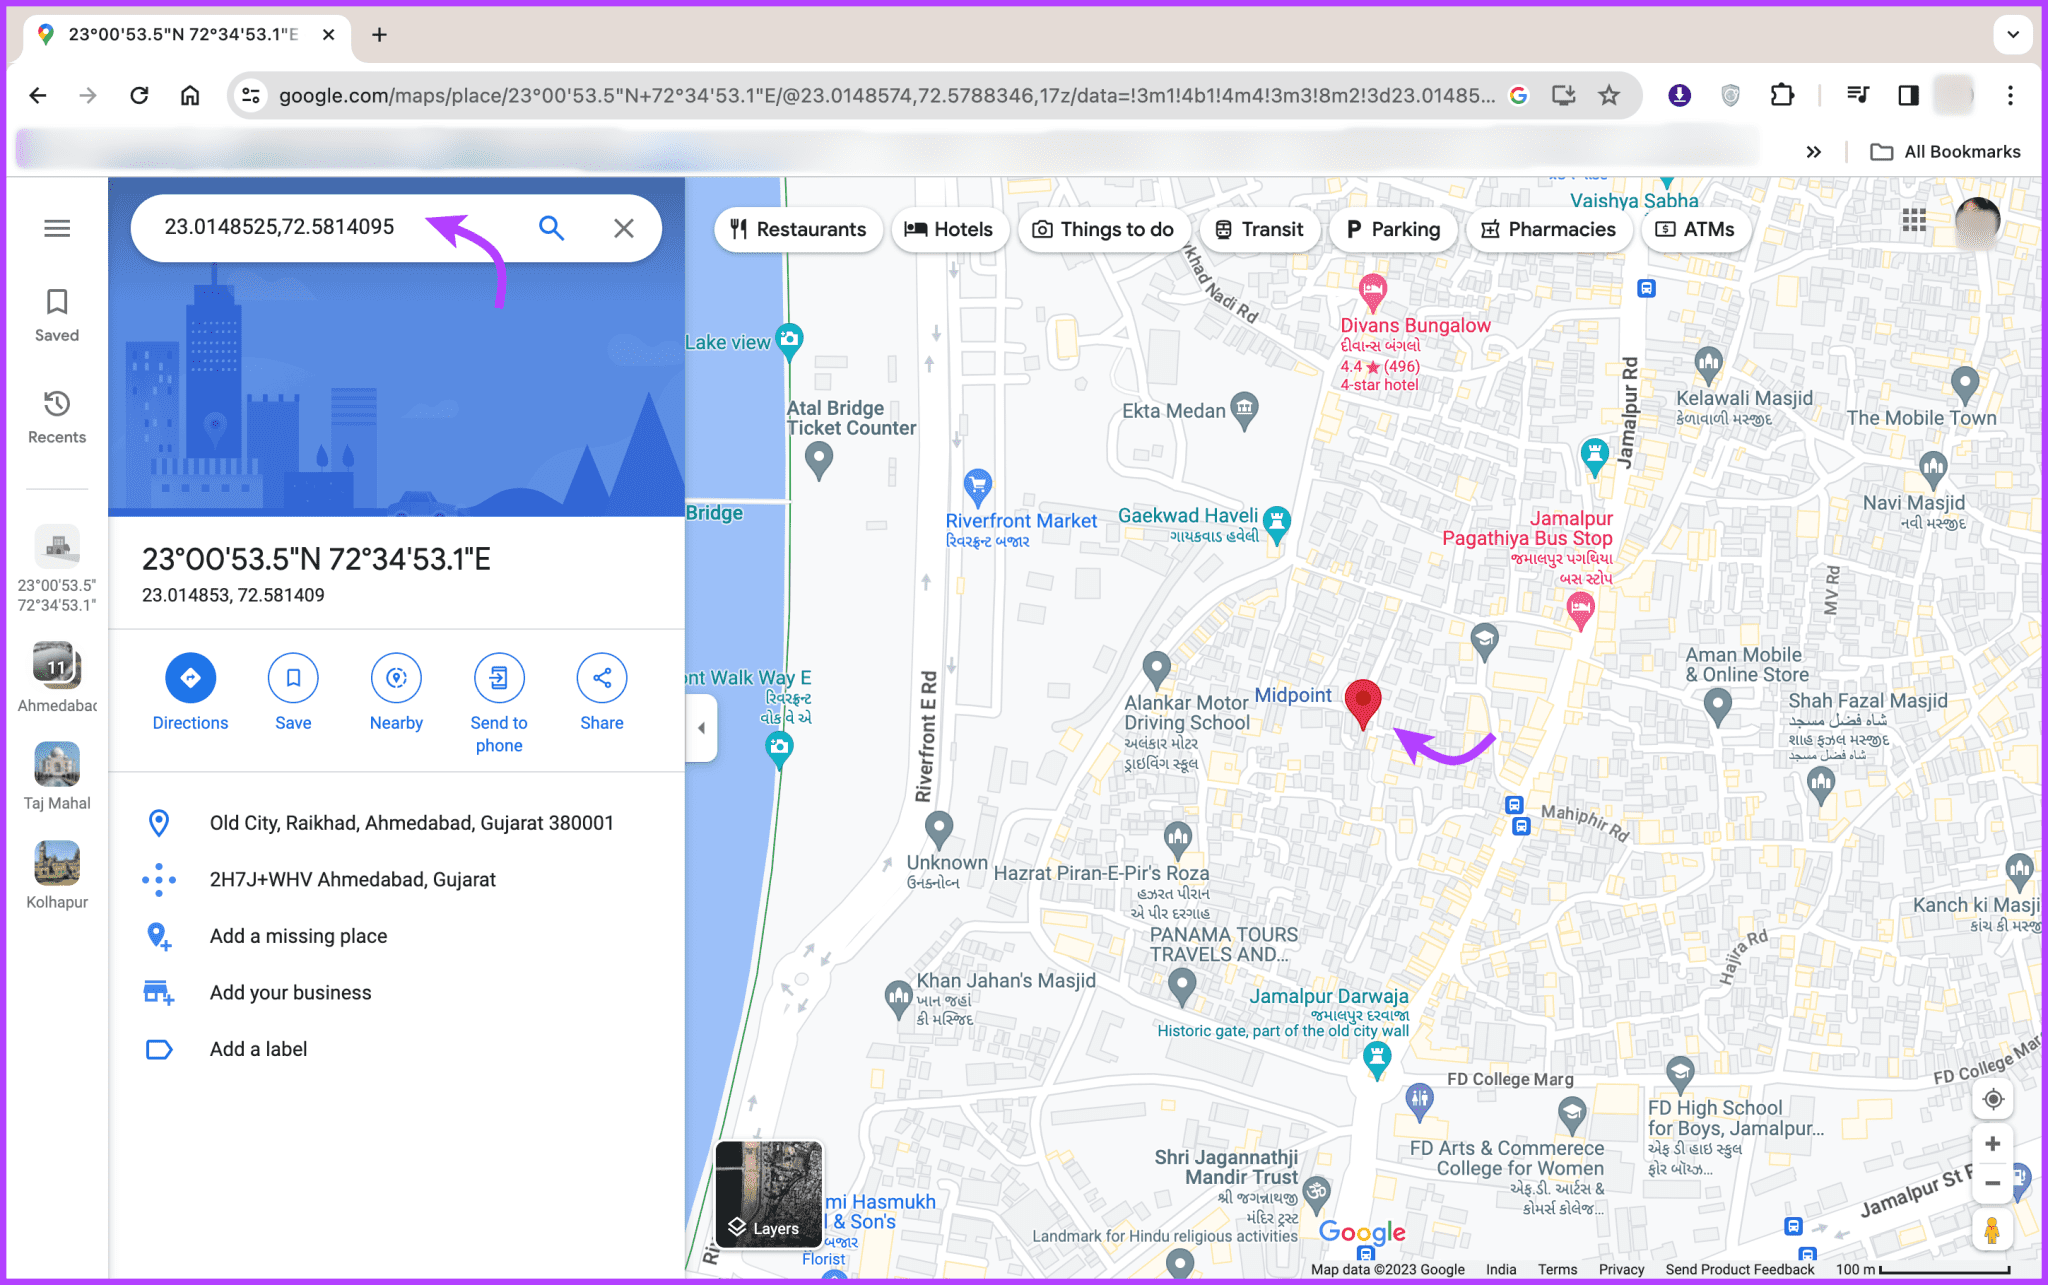Open the tab search dropdown
The image size is (2048, 1285).
[x=2012, y=34]
